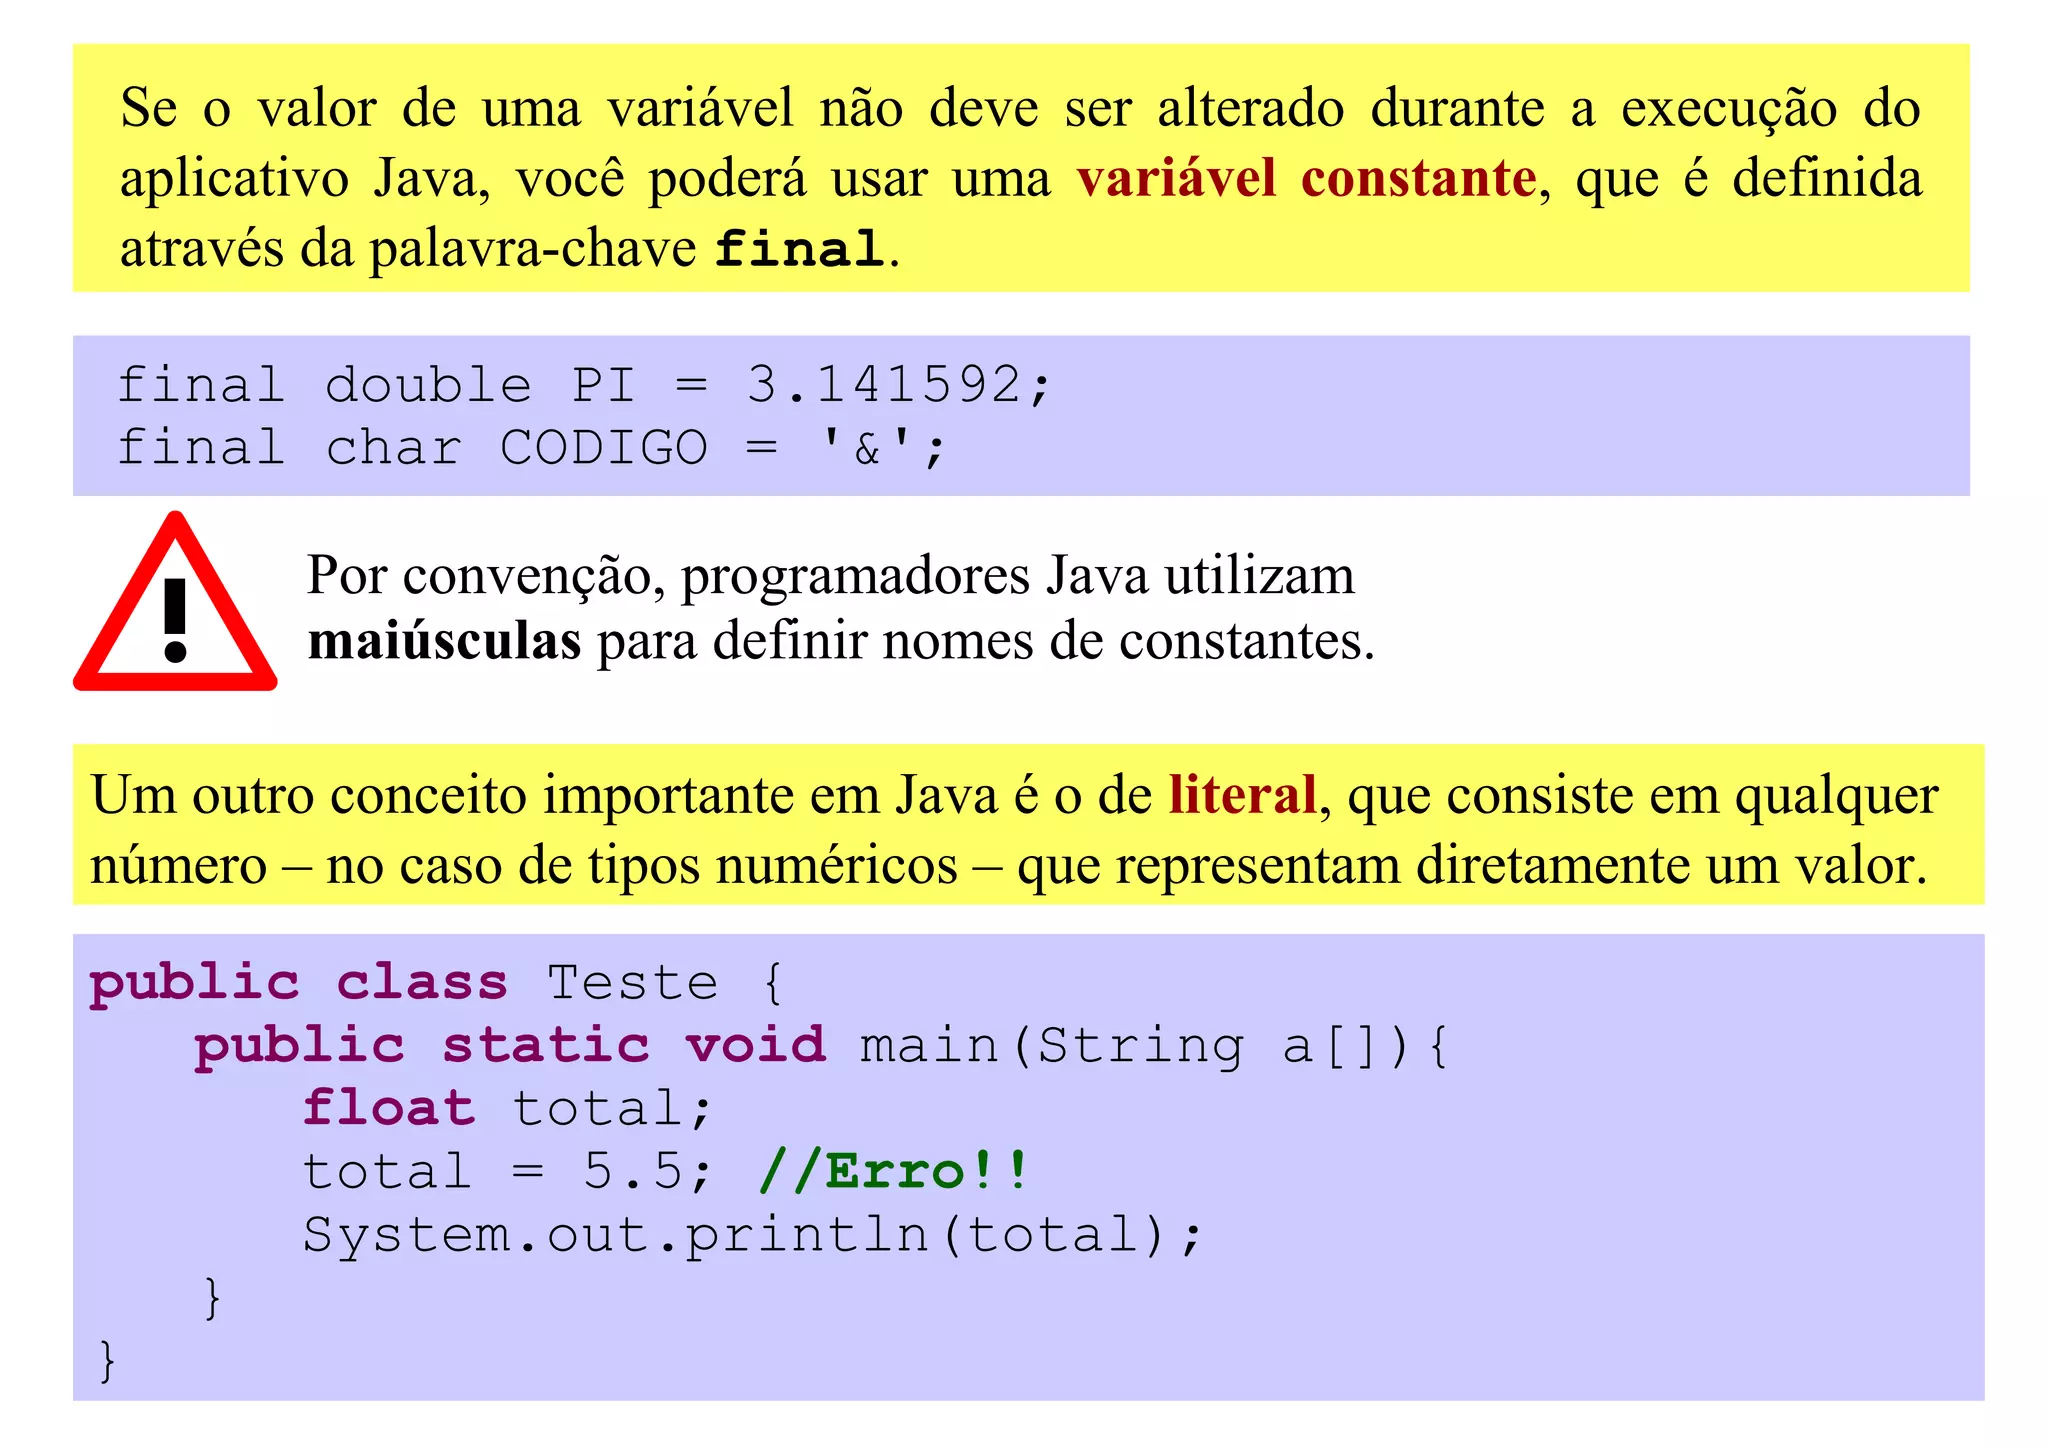
Task: Click the text 'Se o valor de uma variável'
Action: [x=457, y=108]
